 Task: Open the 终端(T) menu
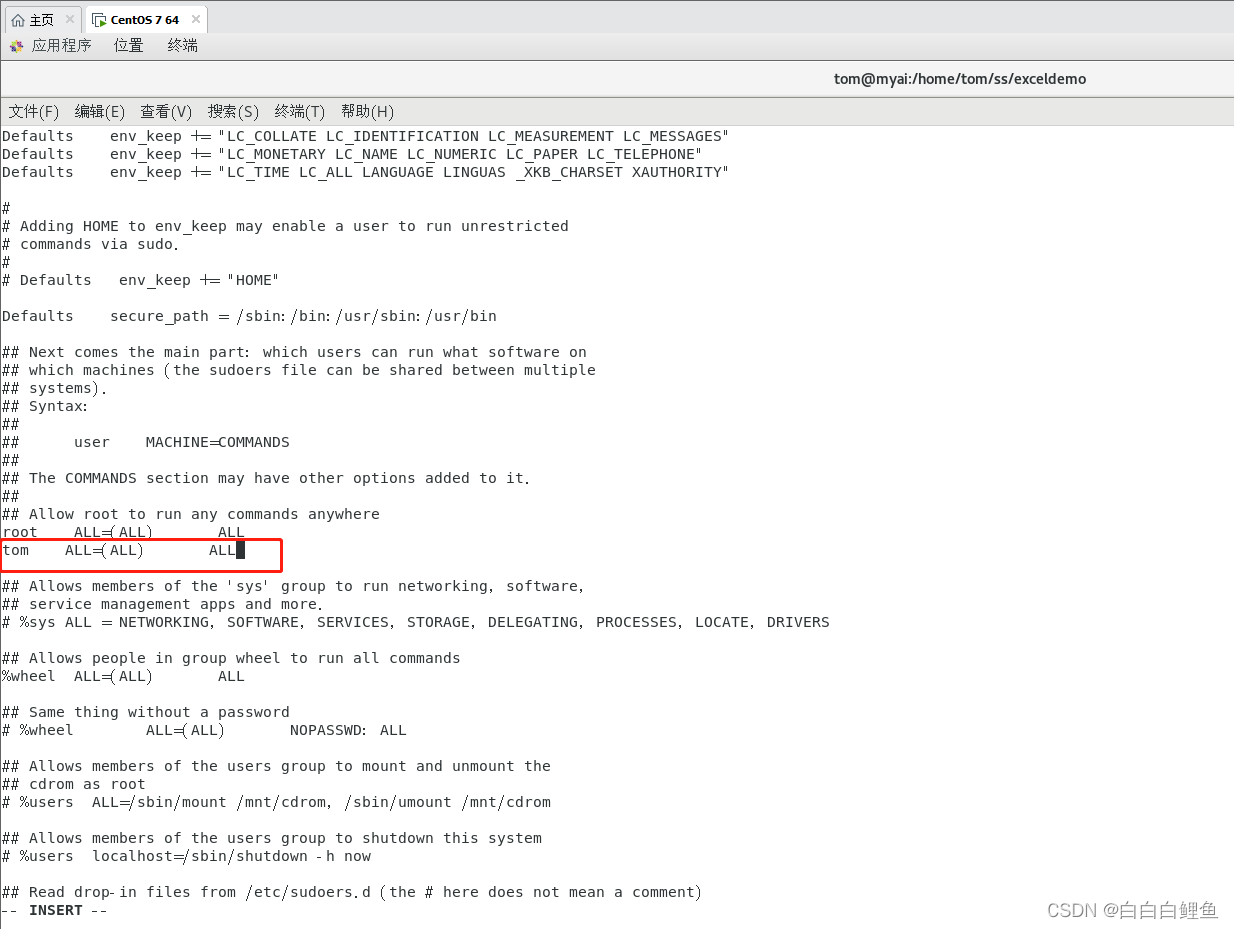[x=298, y=111]
